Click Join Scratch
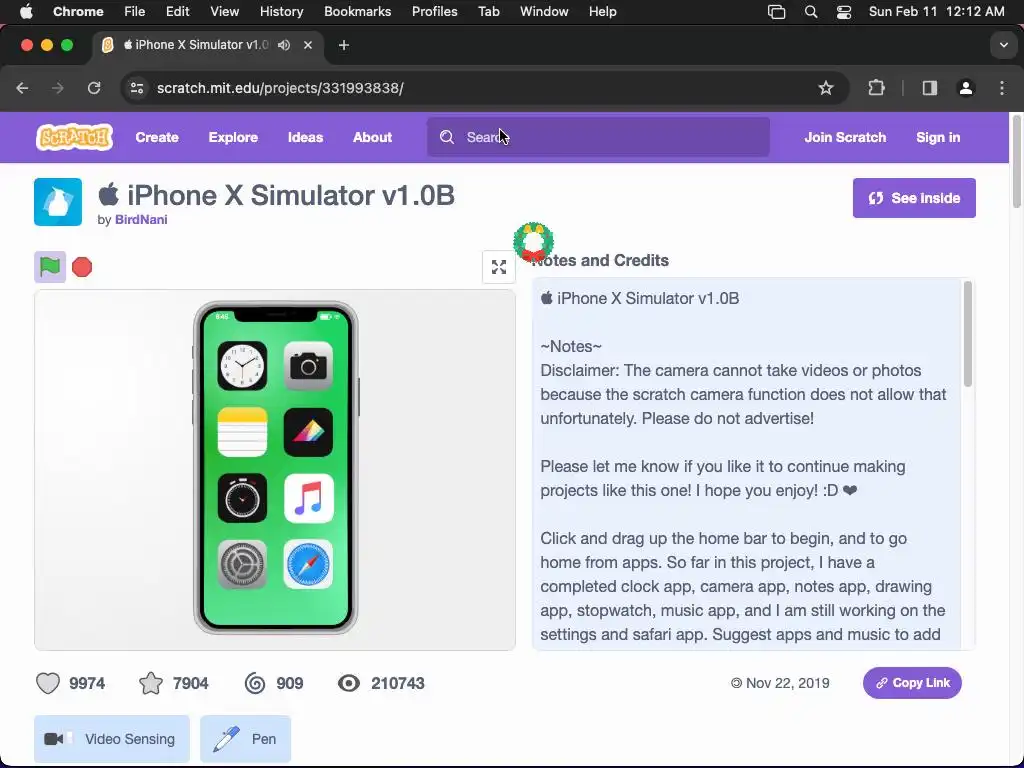Image resolution: width=1024 pixels, height=768 pixels. coord(845,137)
